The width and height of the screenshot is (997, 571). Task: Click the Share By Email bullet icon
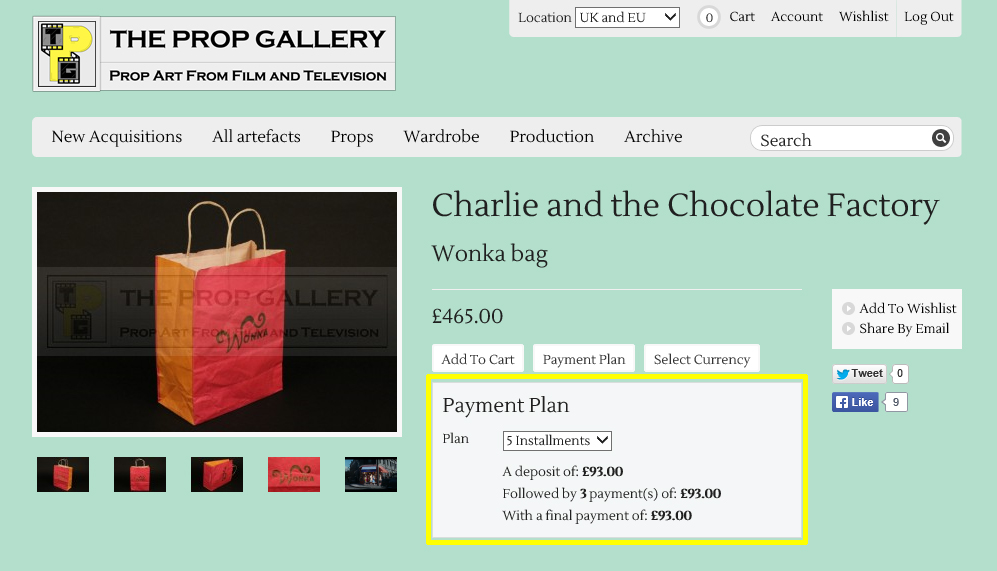848,329
